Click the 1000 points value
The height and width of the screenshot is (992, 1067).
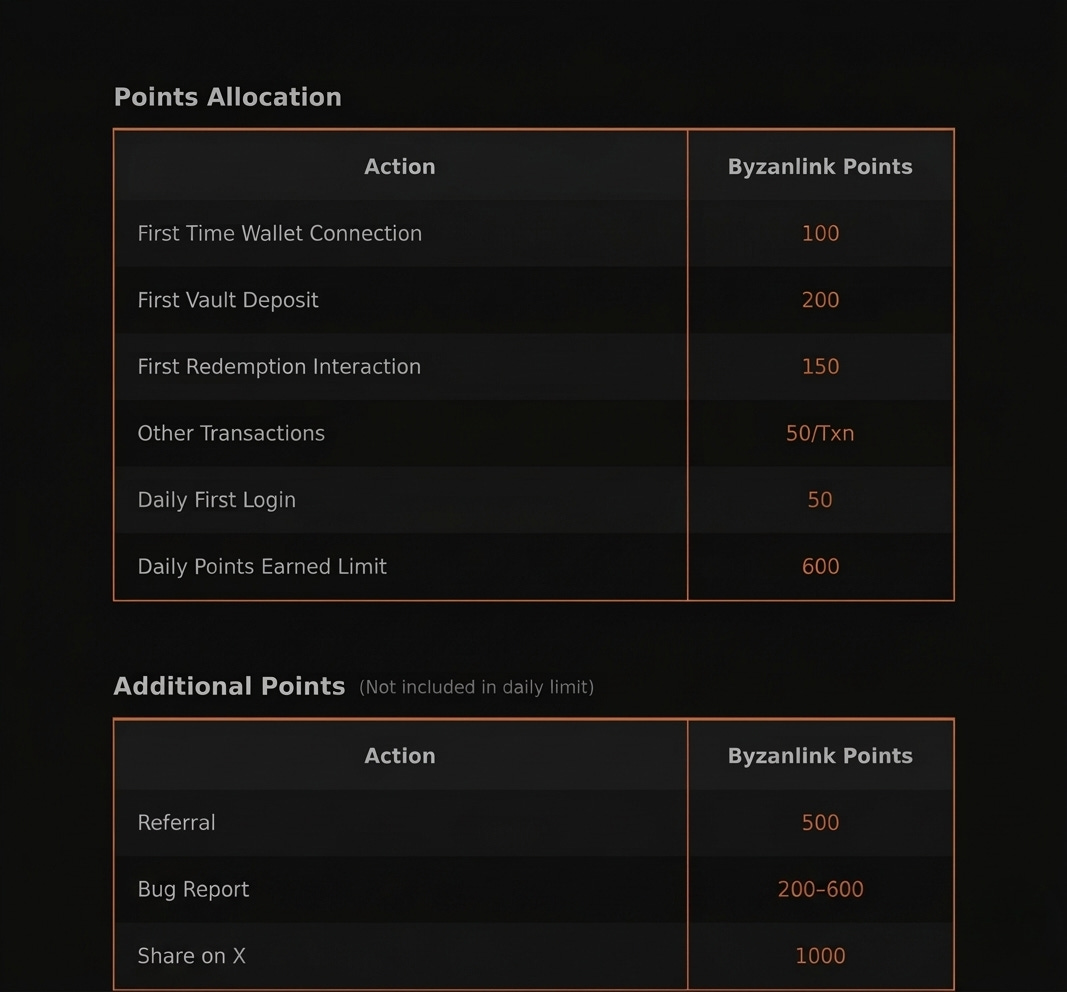821,956
